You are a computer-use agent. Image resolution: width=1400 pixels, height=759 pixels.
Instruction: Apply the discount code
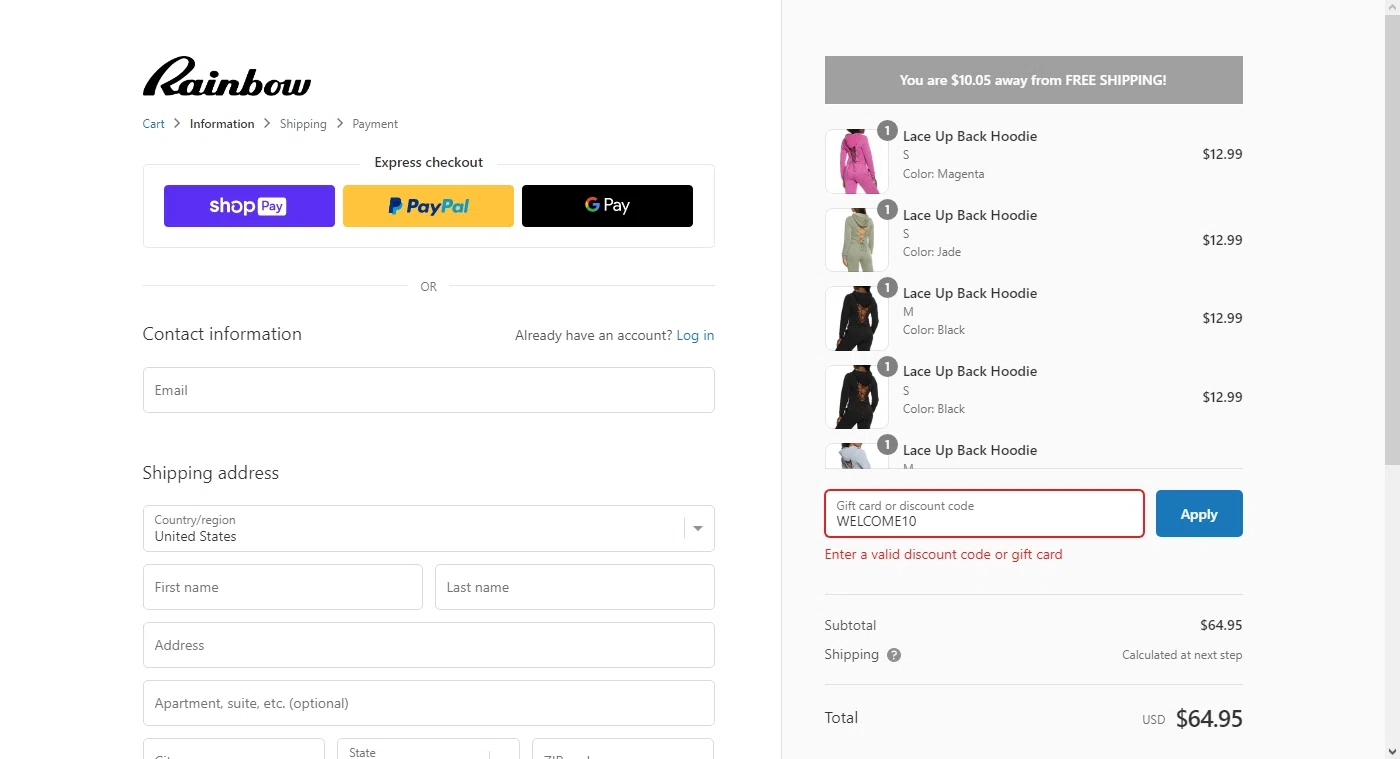[1199, 514]
